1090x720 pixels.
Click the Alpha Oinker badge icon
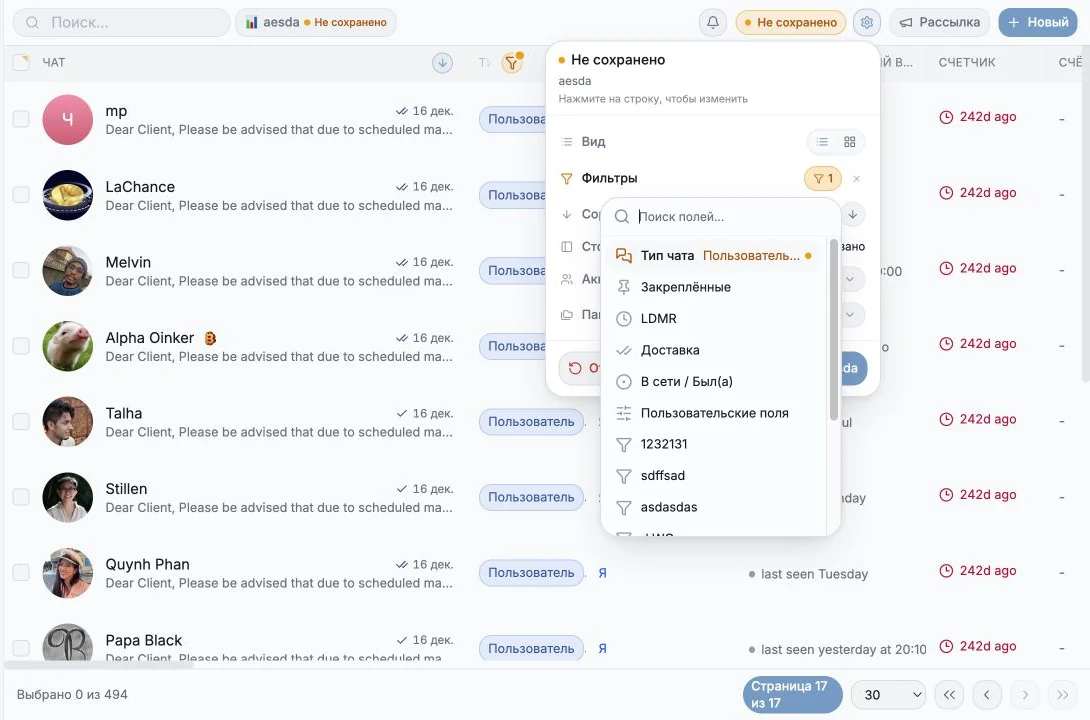pos(210,338)
